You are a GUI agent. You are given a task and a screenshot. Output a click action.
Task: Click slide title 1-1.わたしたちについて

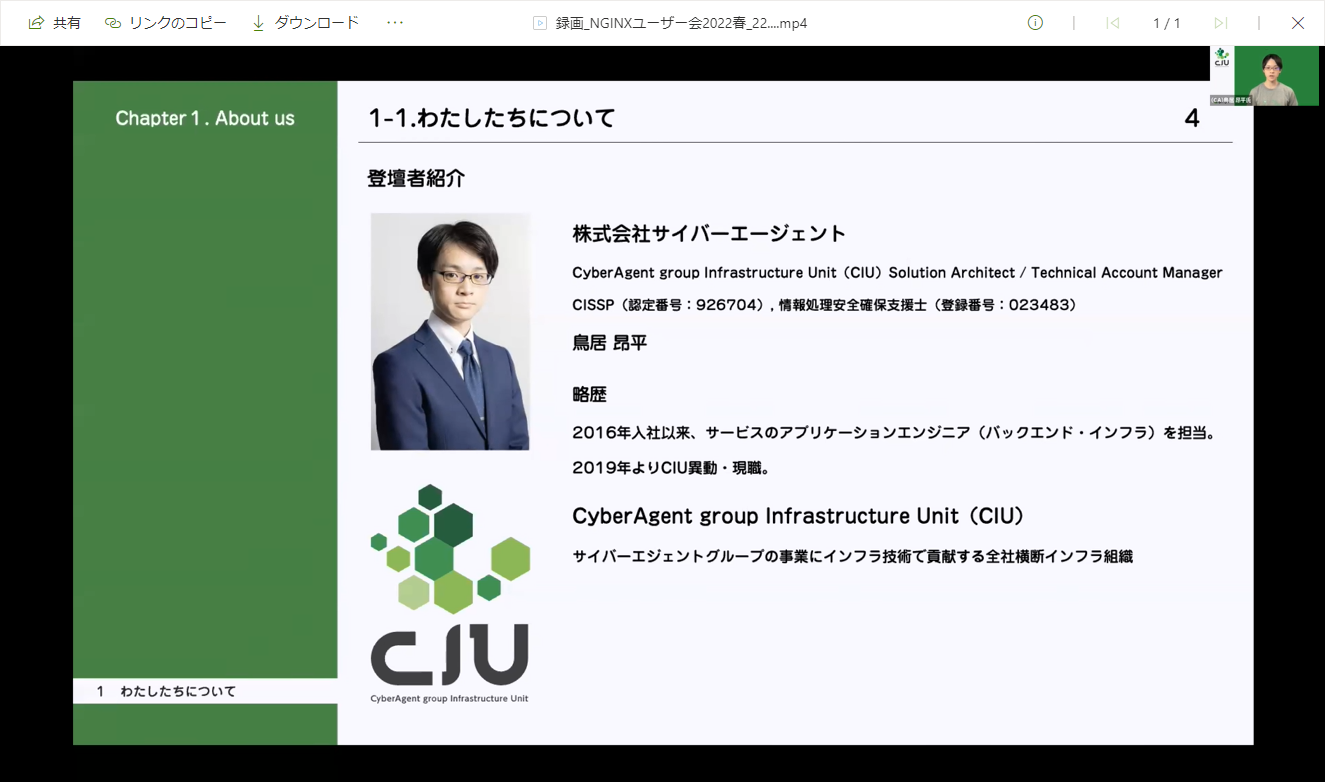pyautogui.click(x=492, y=118)
